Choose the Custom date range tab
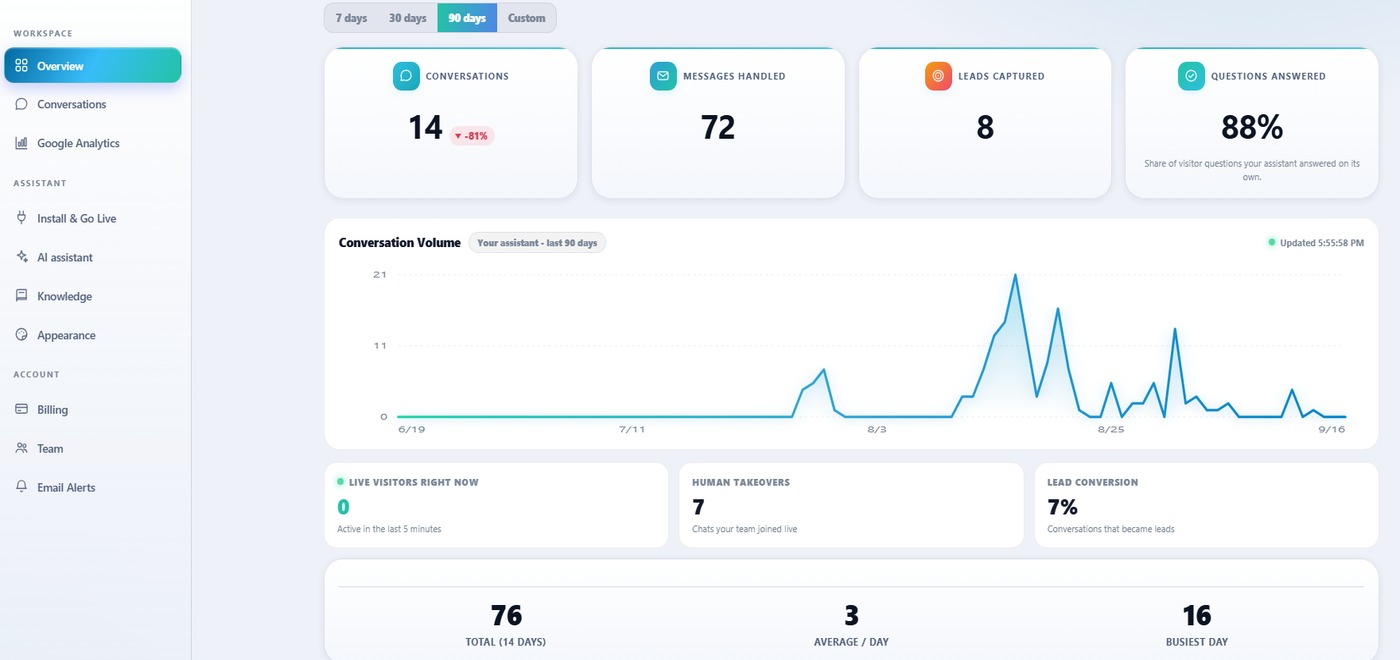This screenshot has height=660, width=1400. pyautogui.click(x=526, y=18)
